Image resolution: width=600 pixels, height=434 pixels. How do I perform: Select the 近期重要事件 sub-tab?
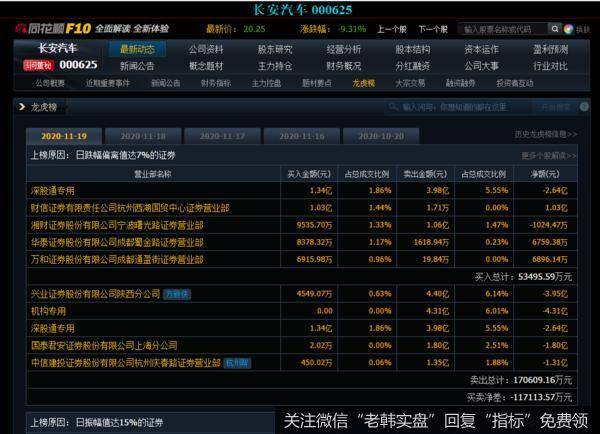(x=108, y=83)
